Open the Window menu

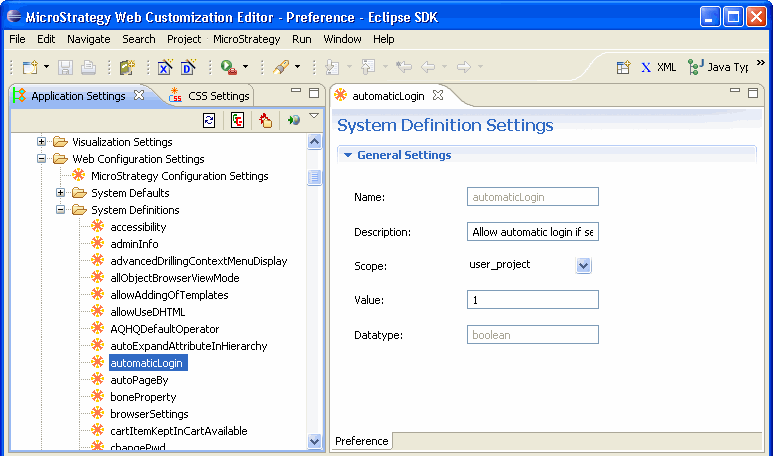tap(342, 39)
